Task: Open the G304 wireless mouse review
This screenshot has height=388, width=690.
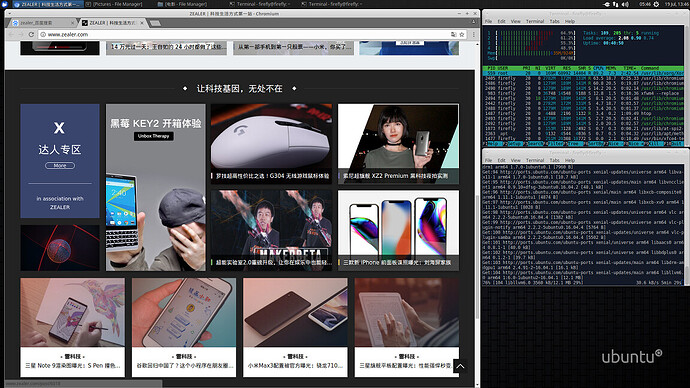Action: tap(272, 144)
